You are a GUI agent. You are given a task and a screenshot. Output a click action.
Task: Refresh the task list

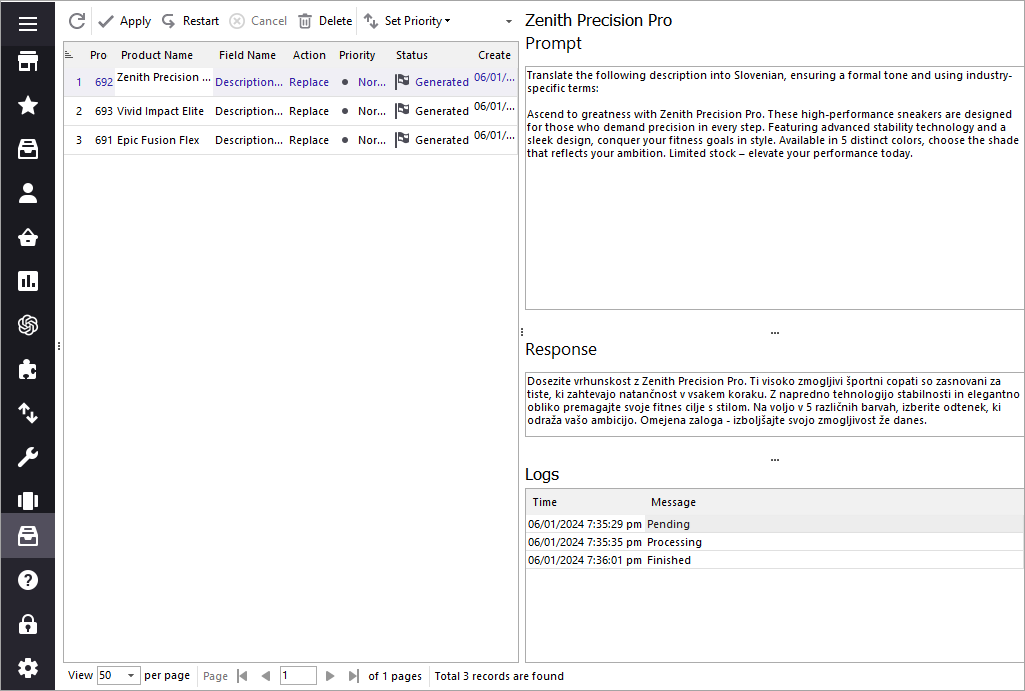(x=77, y=21)
